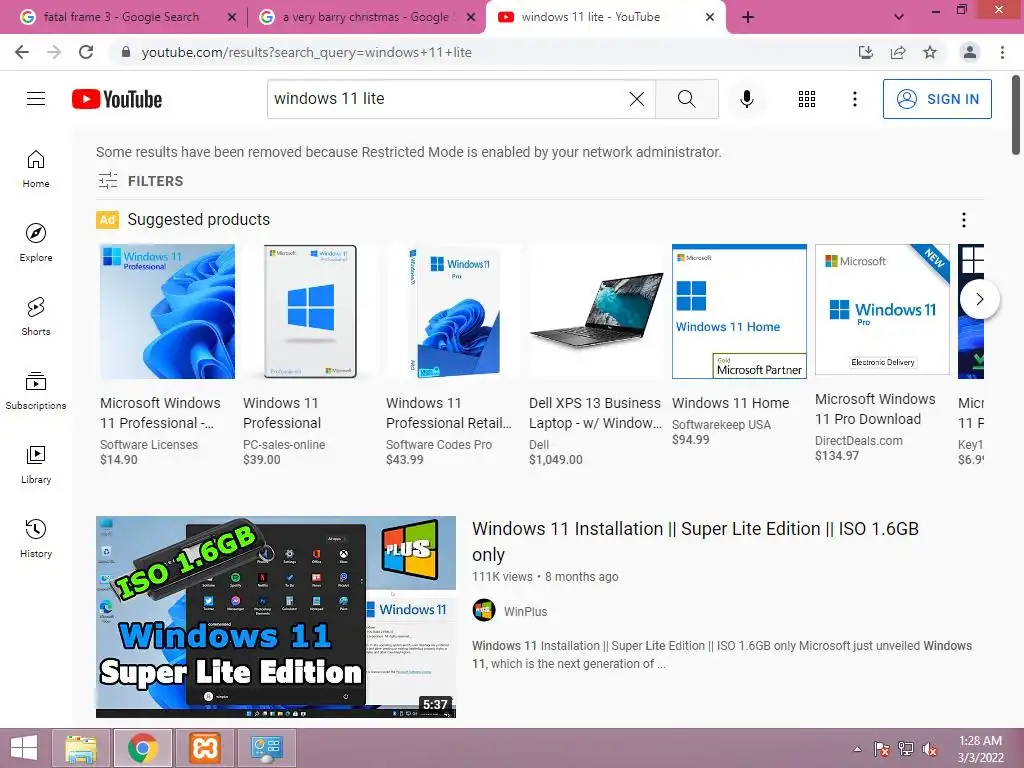The height and width of the screenshot is (768, 1024).
Task: Open Windows 11 Professional Retail $43.99 listing
Action: pos(449,413)
